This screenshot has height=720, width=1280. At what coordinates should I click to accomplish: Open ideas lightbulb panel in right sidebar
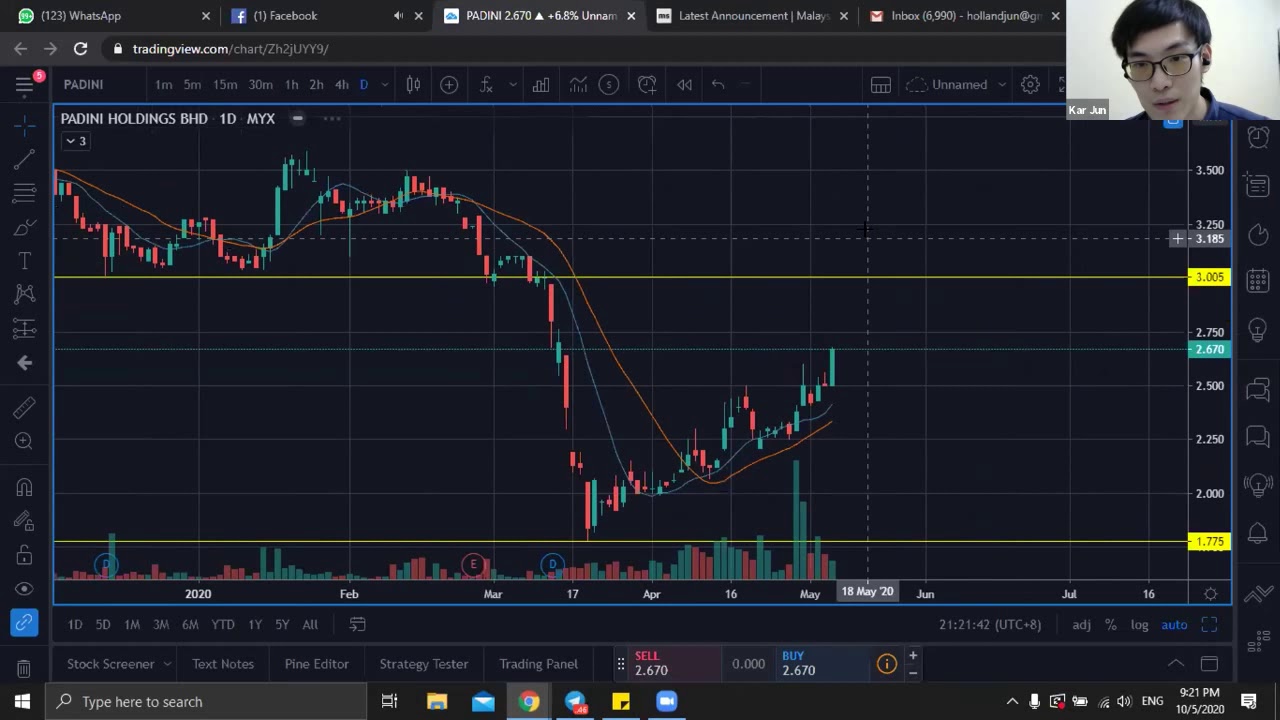click(x=1258, y=330)
